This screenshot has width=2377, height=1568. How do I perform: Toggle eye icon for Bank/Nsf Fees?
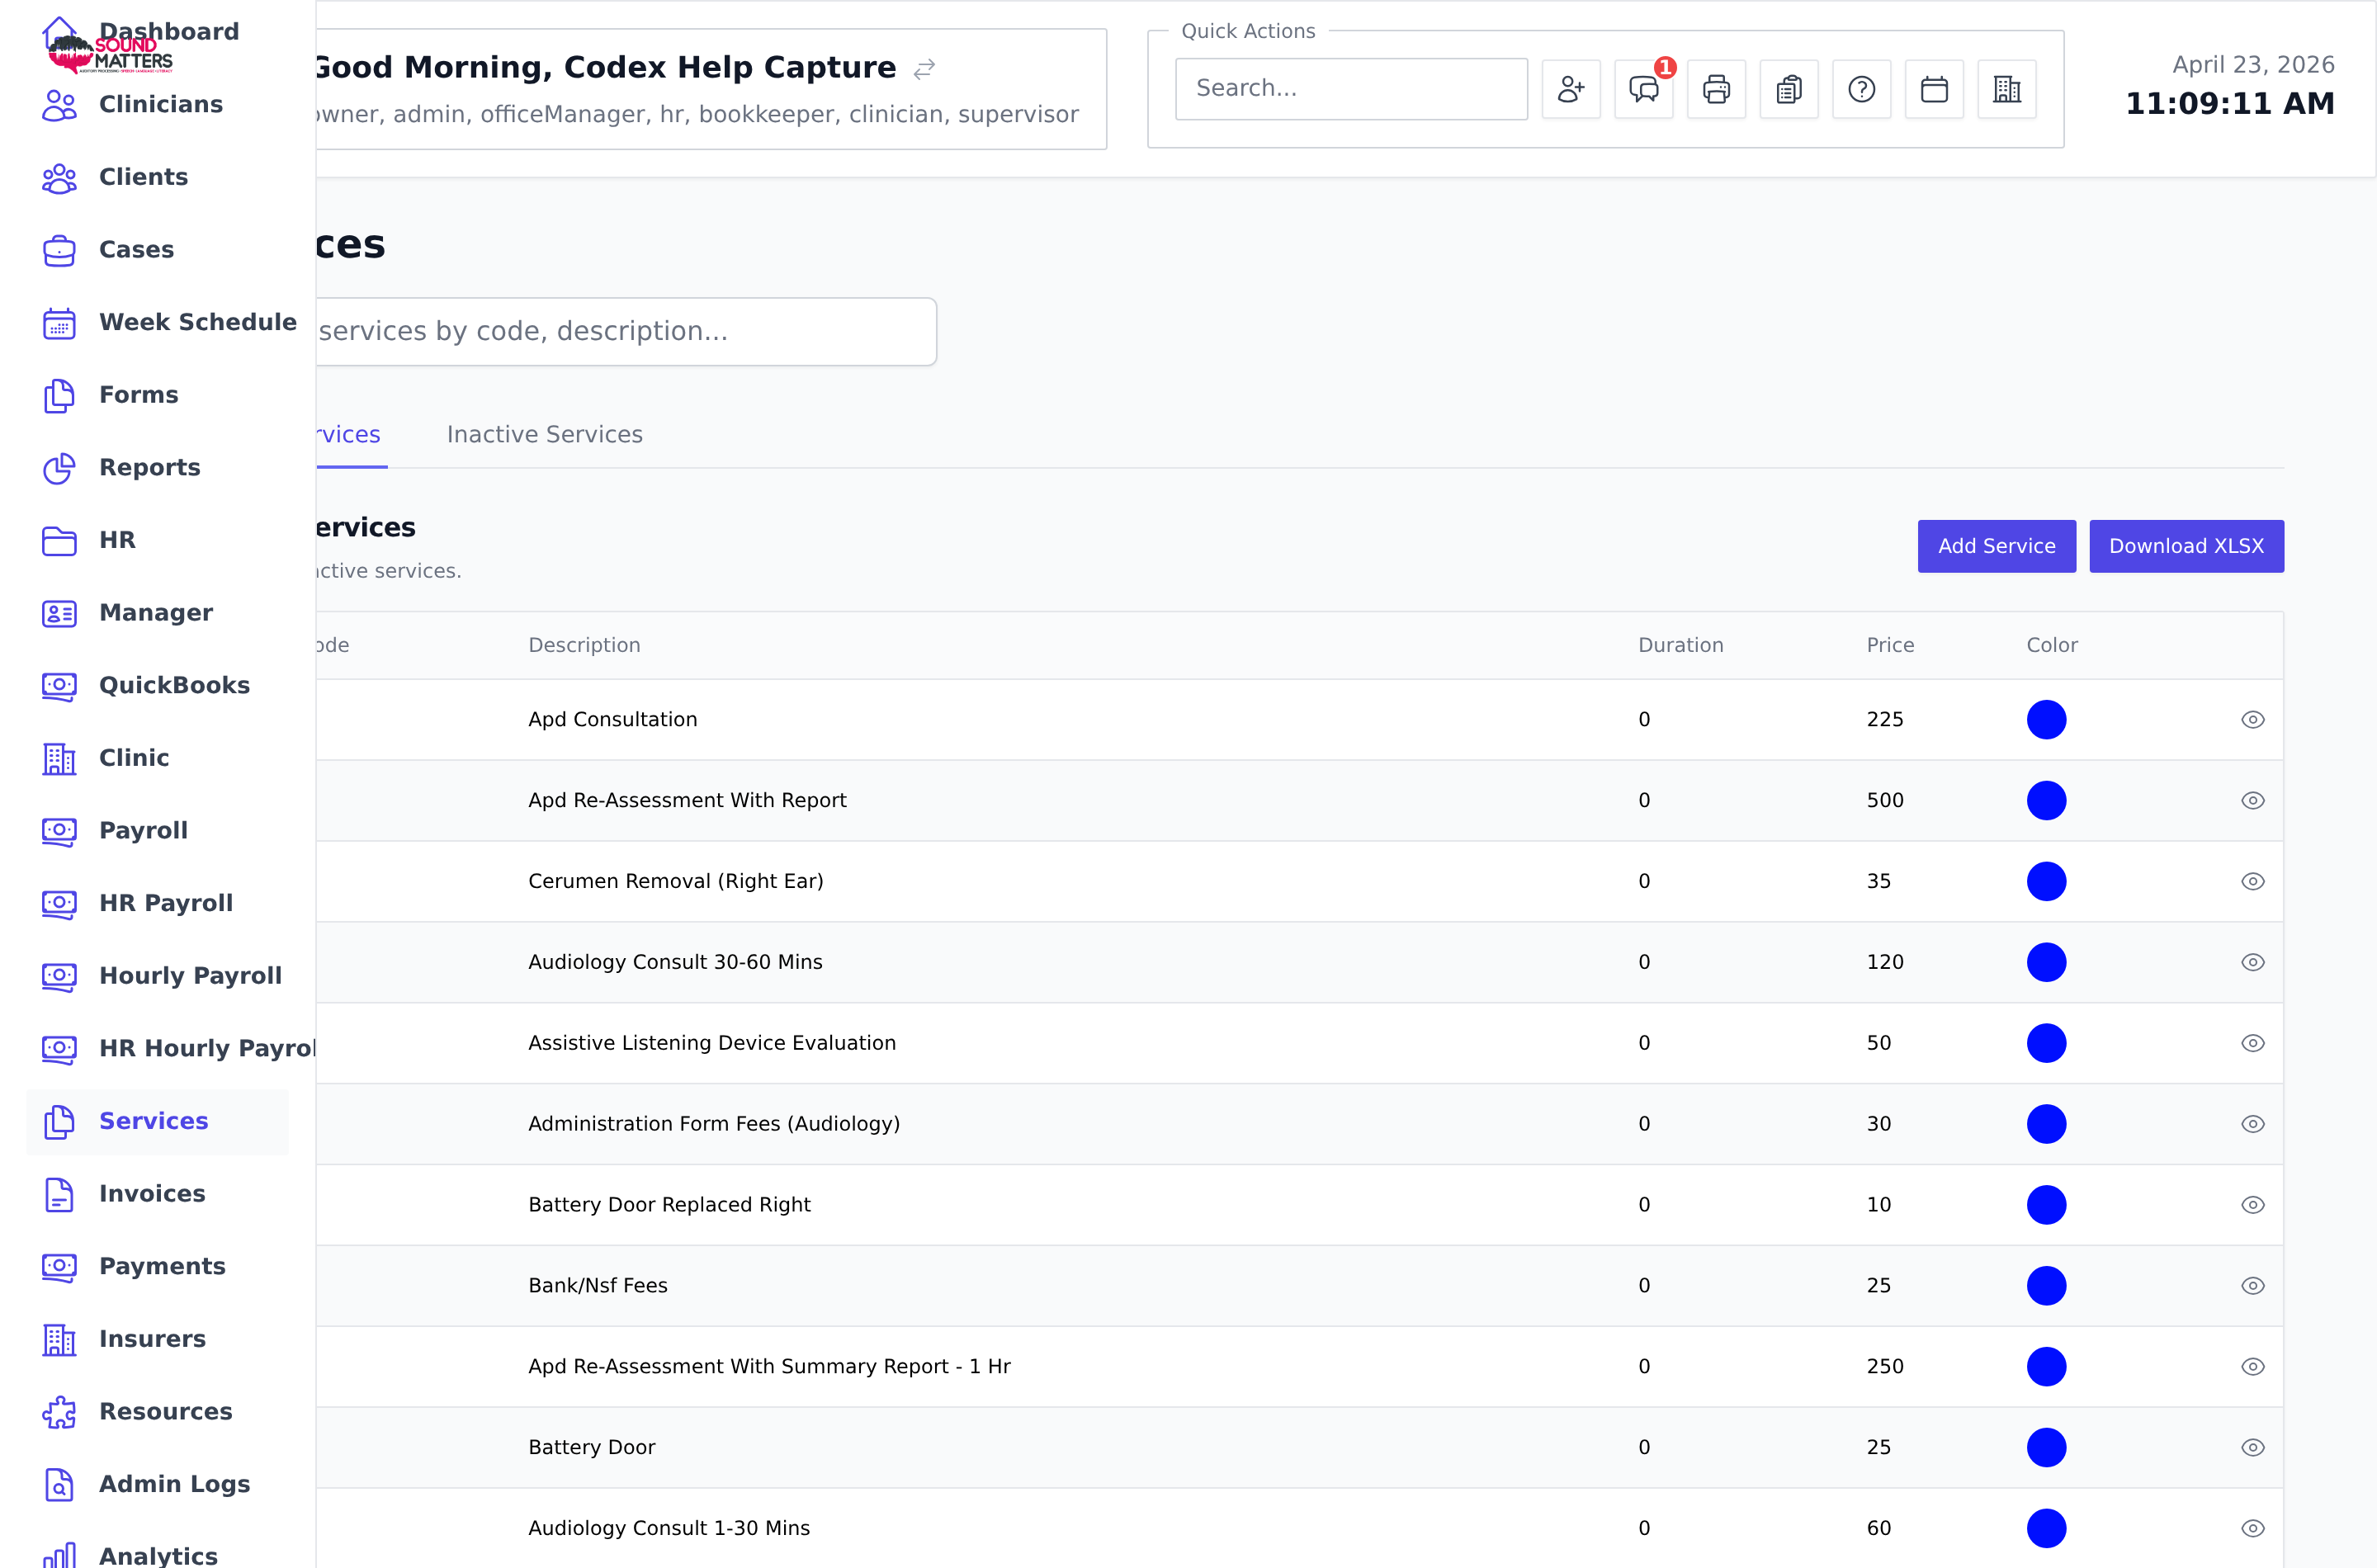[x=2252, y=1286]
